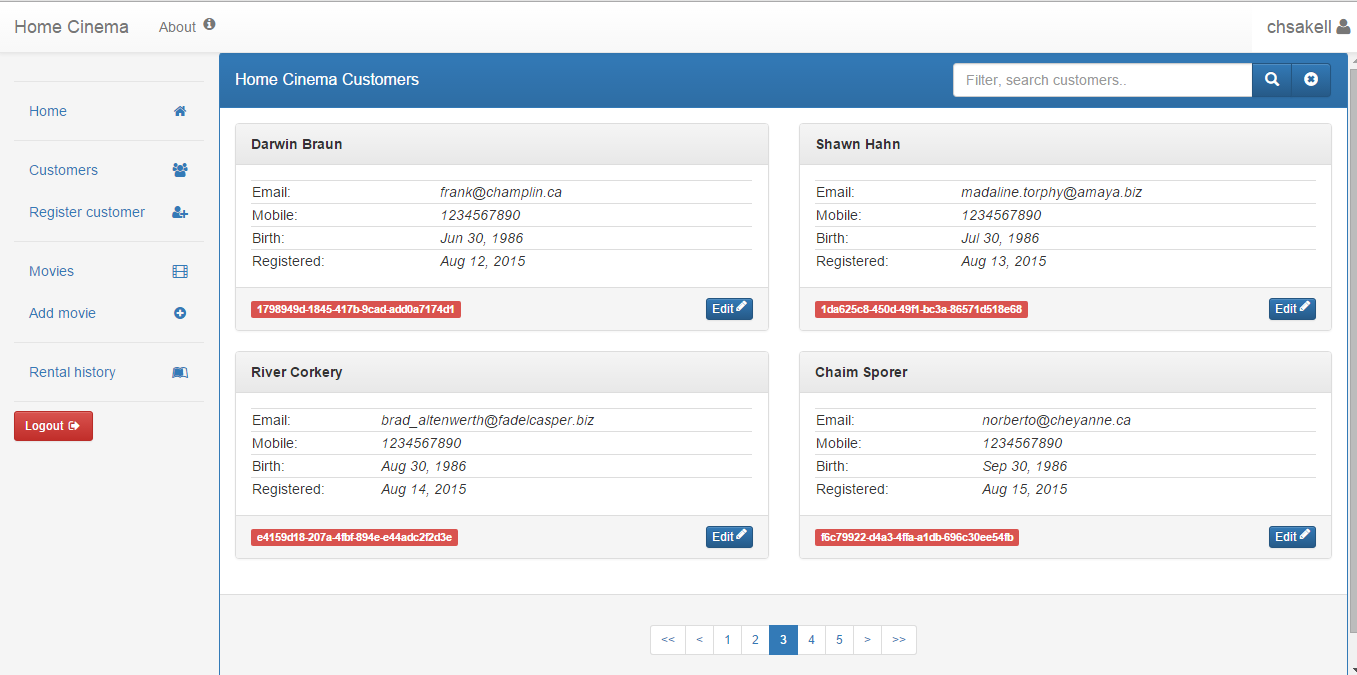Click the Movies film strip icon
The image size is (1357, 675).
click(x=180, y=271)
